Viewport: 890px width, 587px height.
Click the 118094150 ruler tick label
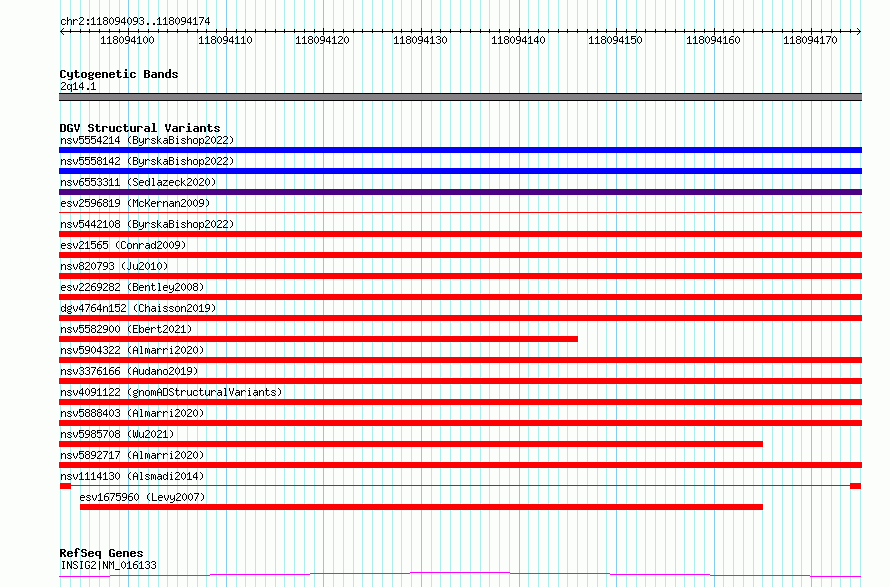point(615,40)
